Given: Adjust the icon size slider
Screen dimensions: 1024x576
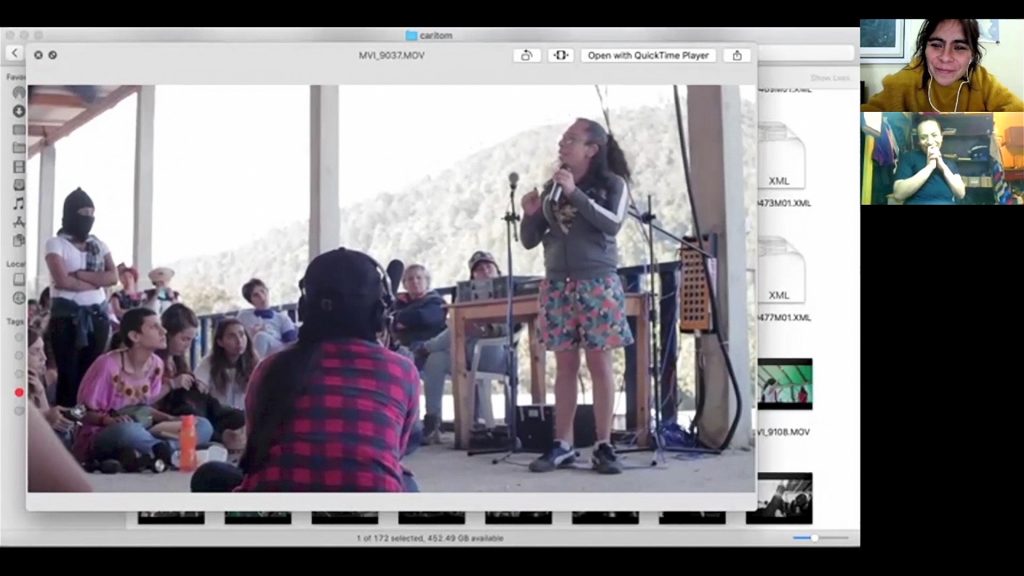Looking at the screenshot, I should (x=814, y=538).
